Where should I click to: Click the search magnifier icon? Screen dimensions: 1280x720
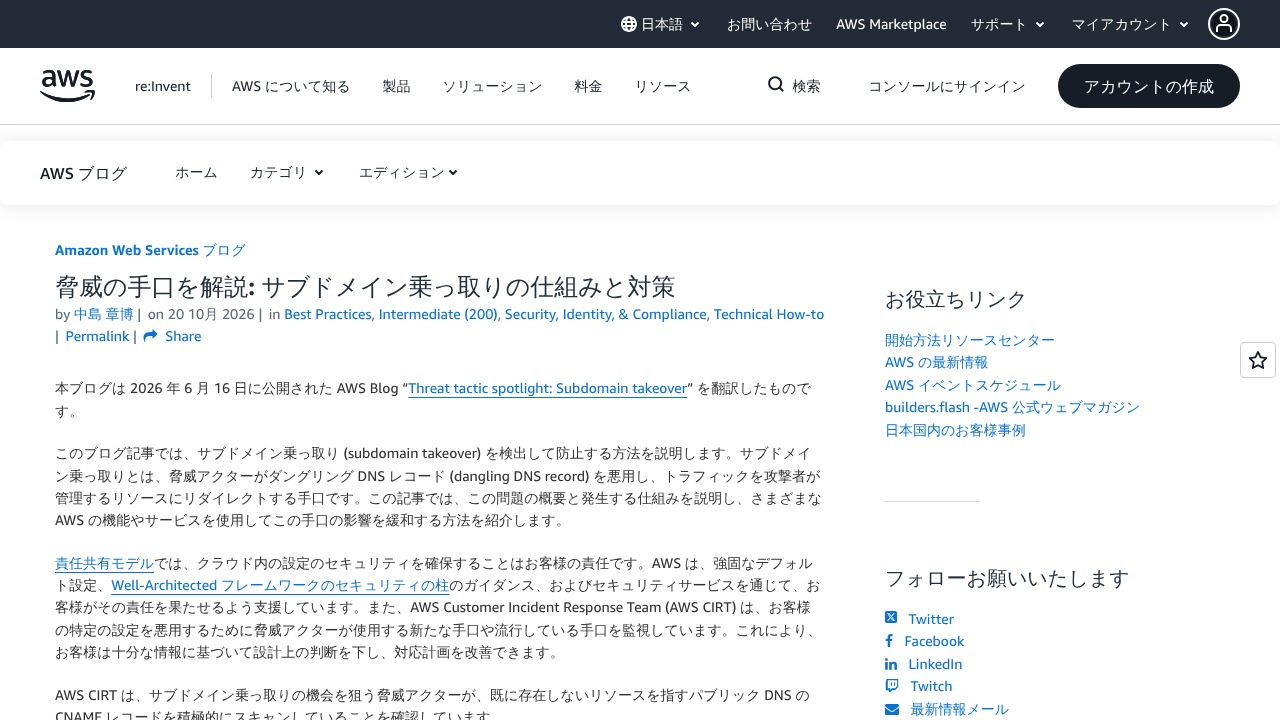pyautogui.click(x=776, y=85)
